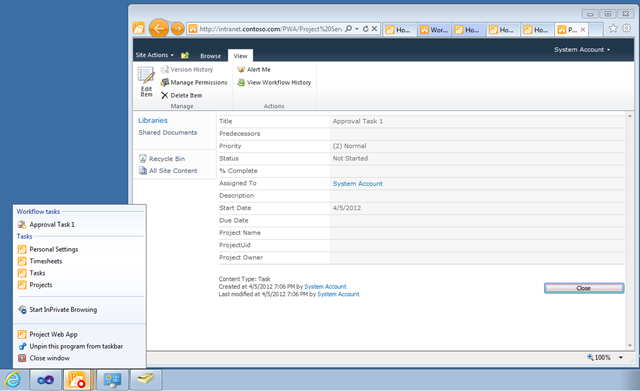Screen dimensions: 640x391
Task: Click the Alert Me bell icon
Action: coord(241,69)
